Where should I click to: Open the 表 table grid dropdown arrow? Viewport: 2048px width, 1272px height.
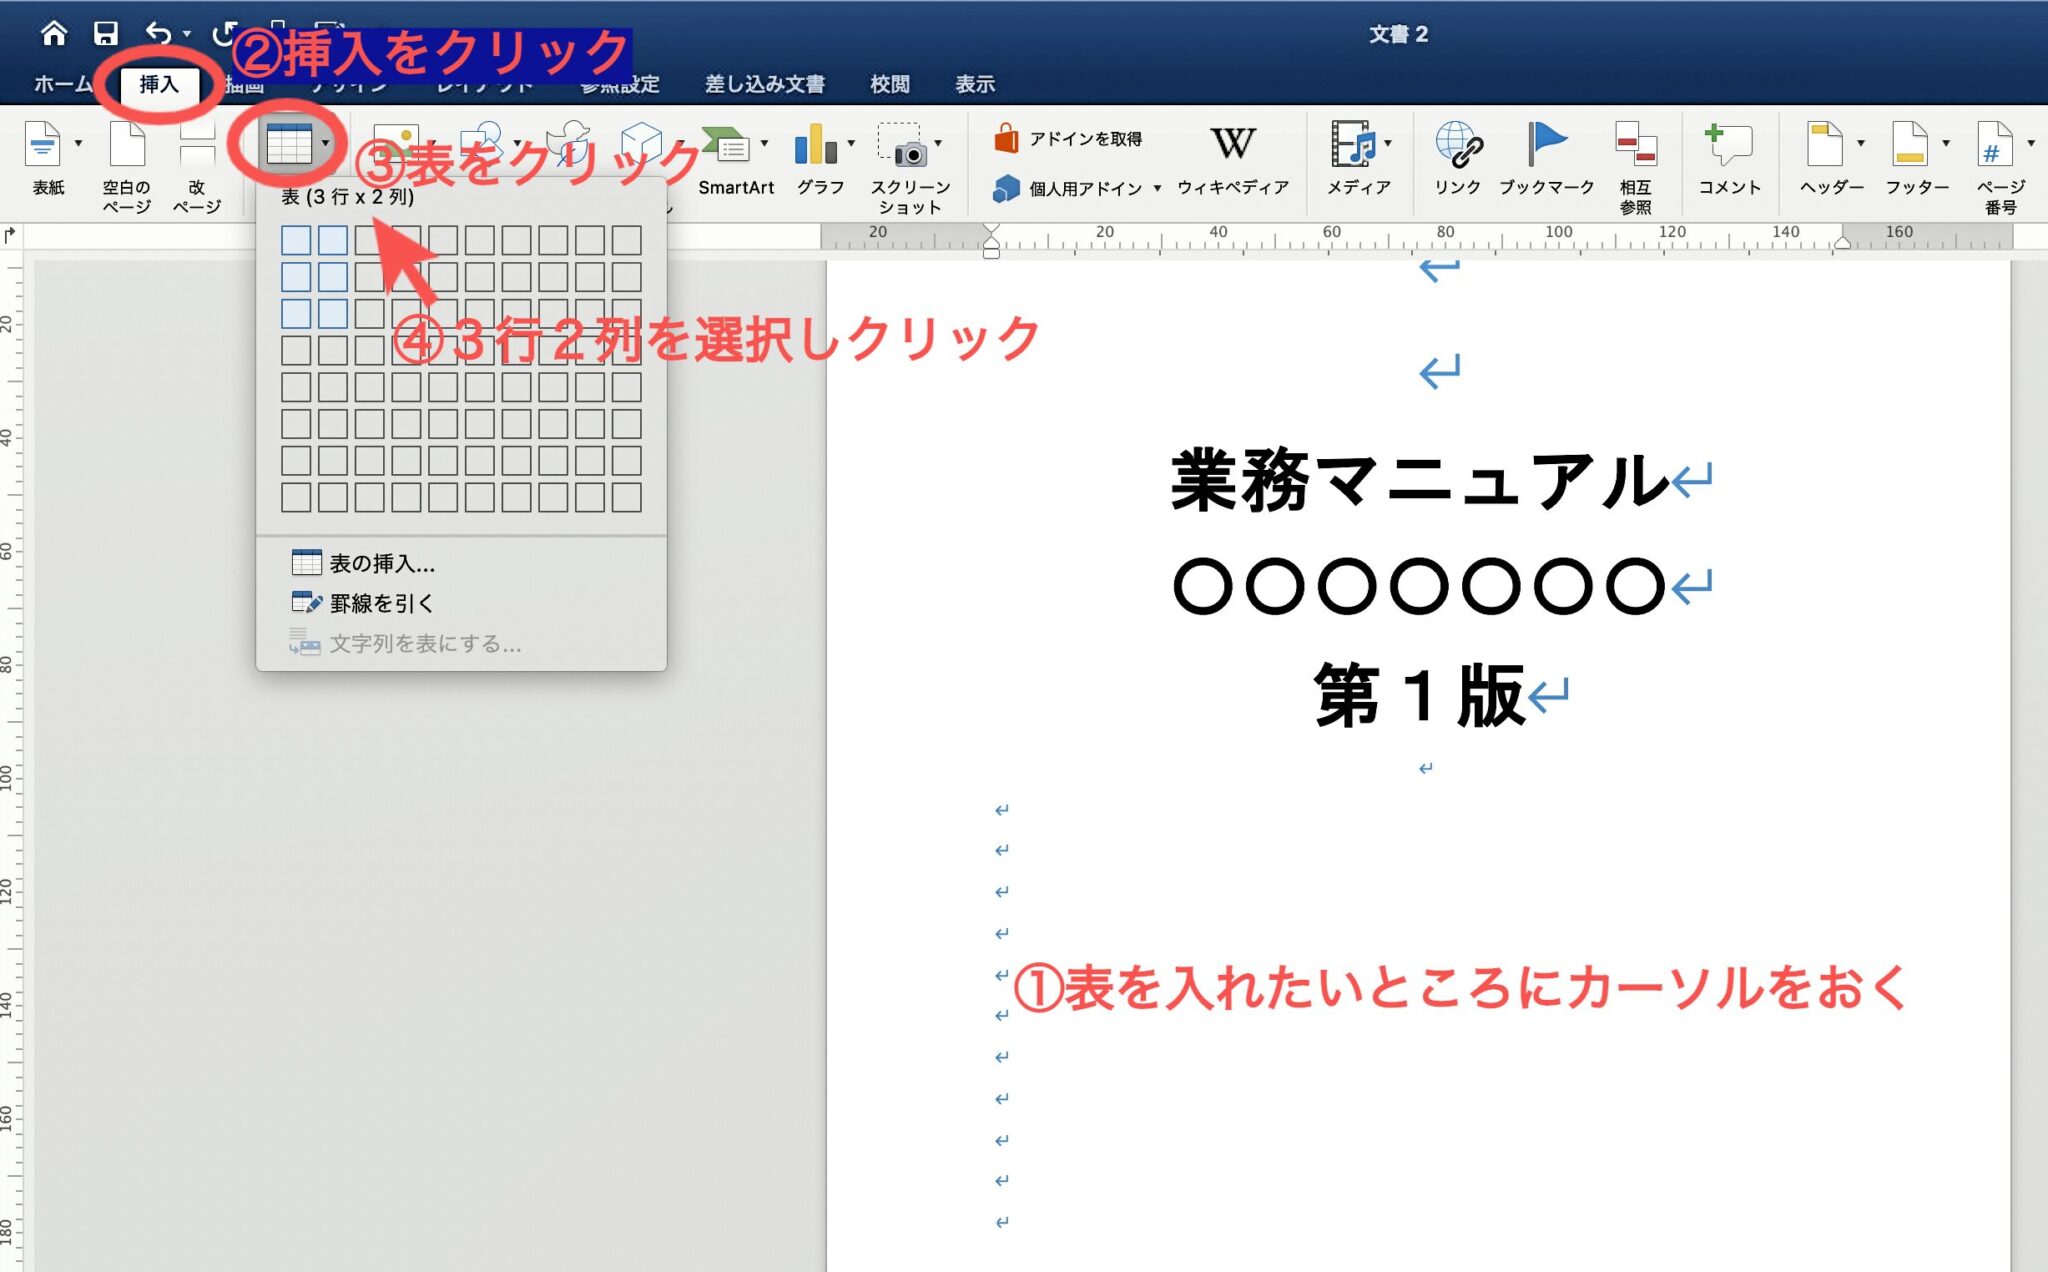[325, 143]
